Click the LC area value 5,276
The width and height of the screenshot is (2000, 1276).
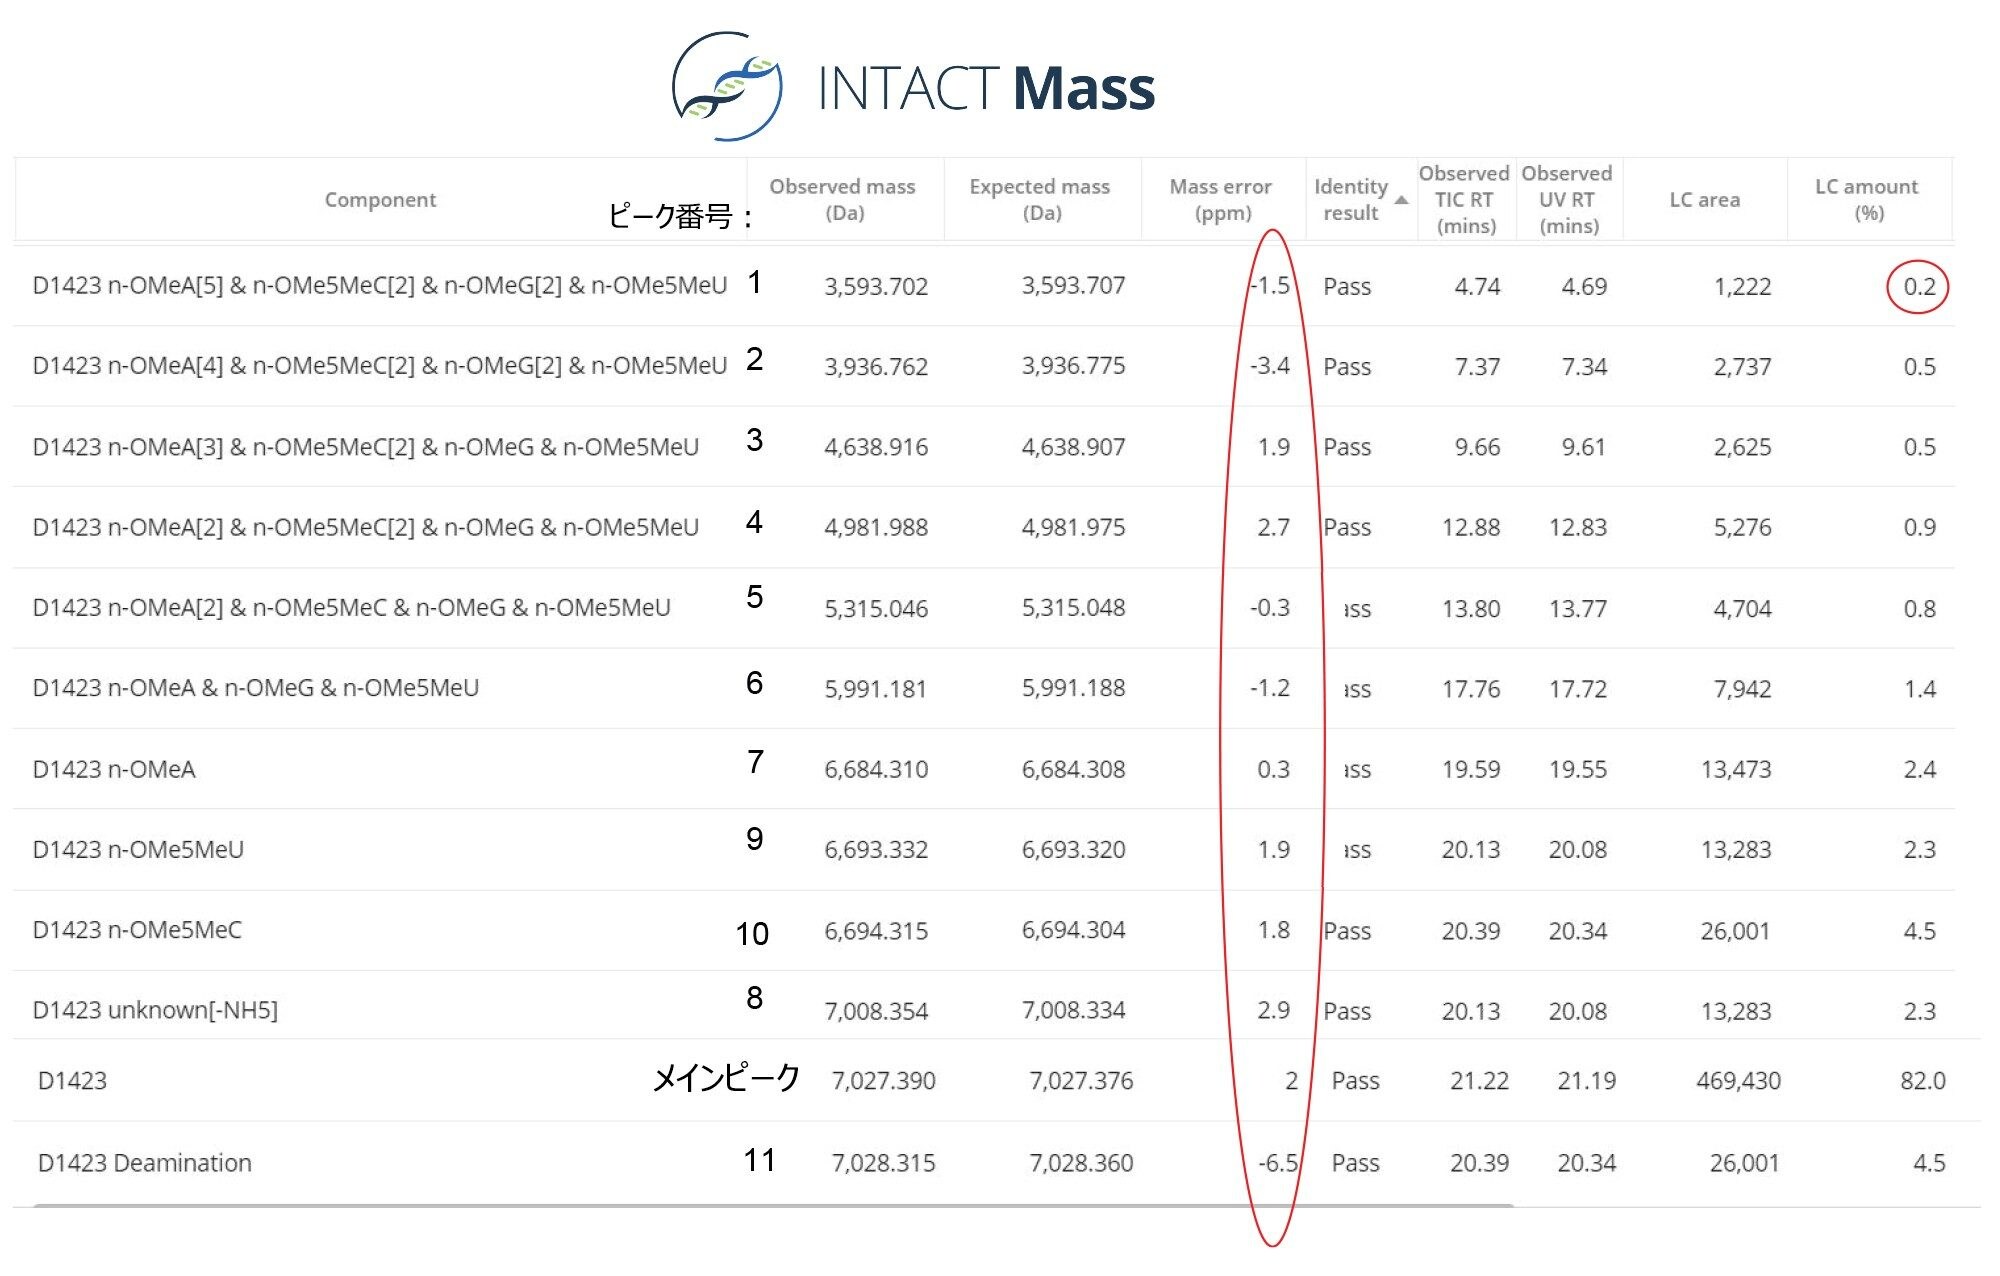click(x=1742, y=527)
